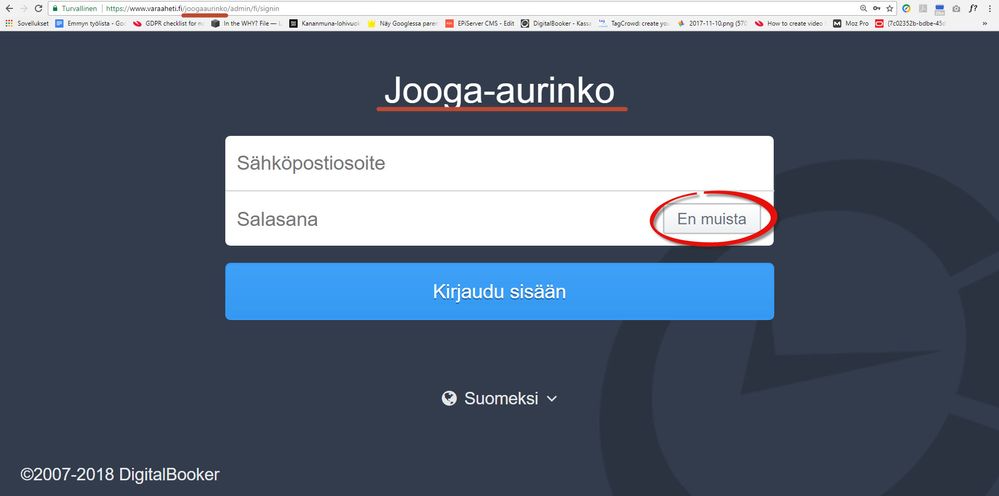Click the browser forward arrow

pos(24,9)
